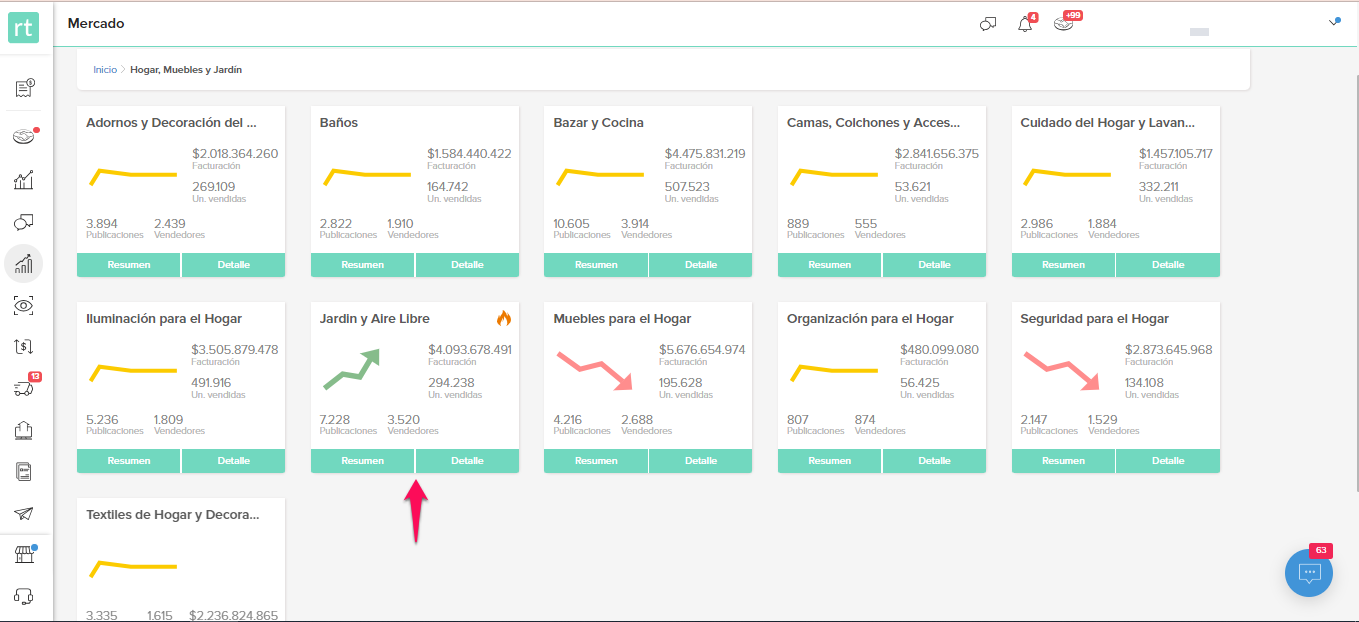1359x622 pixels.
Task: Click the fire icon on Jardín y Aire Libre
Action: pyautogui.click(x=503, y=319)
